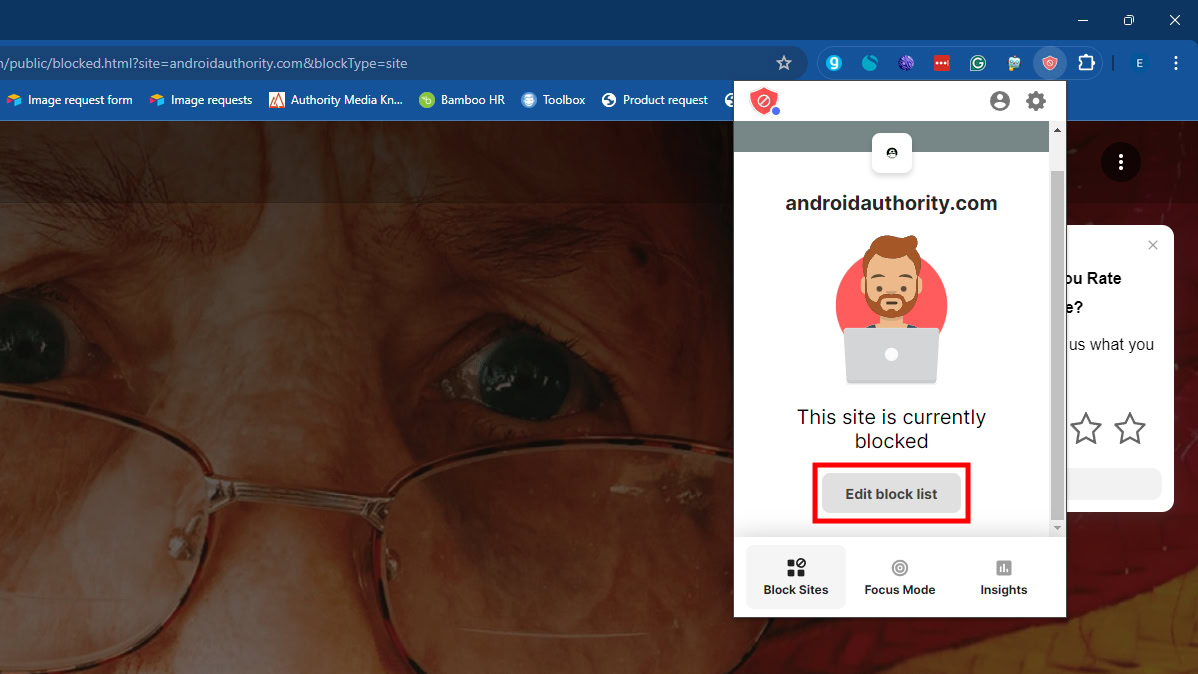The height and width of the screenshot is (674, 1198).
Task: Open the Image requests bookmark
Action: 201,100
